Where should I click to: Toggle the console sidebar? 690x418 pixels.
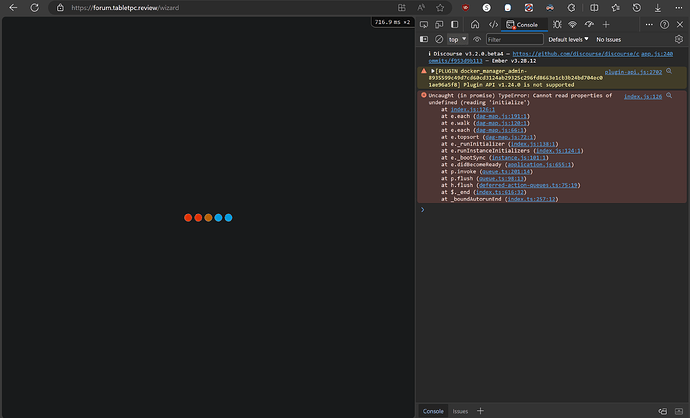(424, 39)
